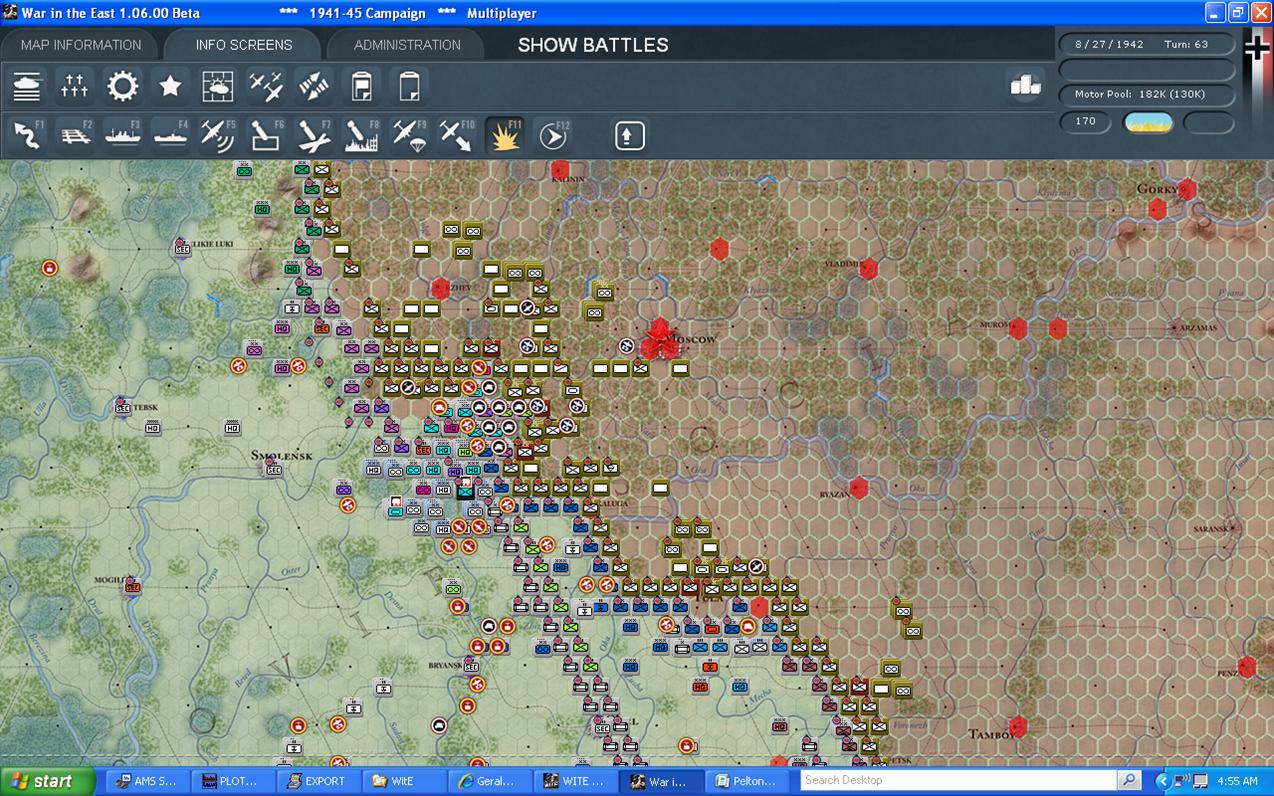
Task: Click the red battle hex at Ryazan
Action: point(858,488)
